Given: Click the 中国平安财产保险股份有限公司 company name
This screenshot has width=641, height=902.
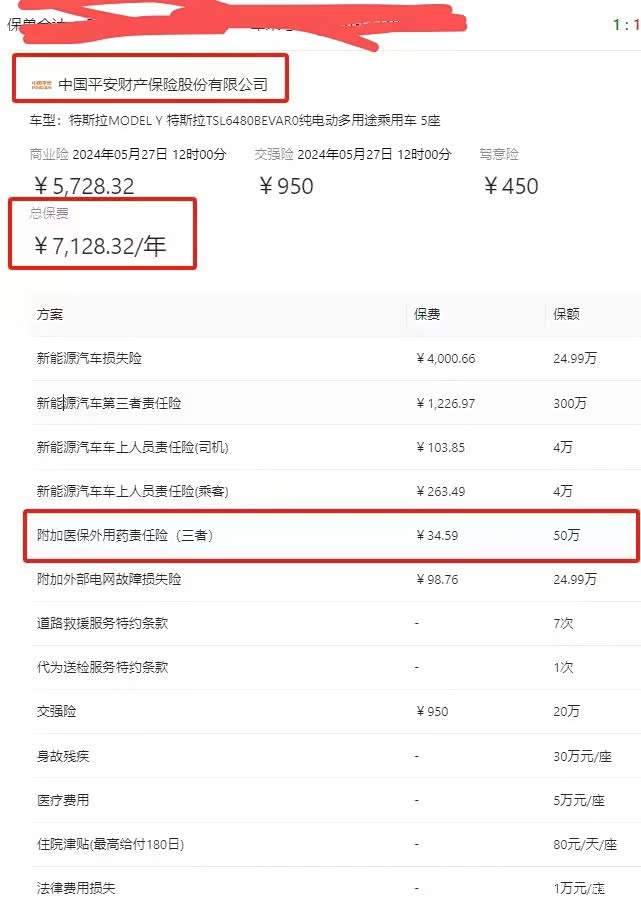Looking at the screenshot, I should (x=163, y=85).
